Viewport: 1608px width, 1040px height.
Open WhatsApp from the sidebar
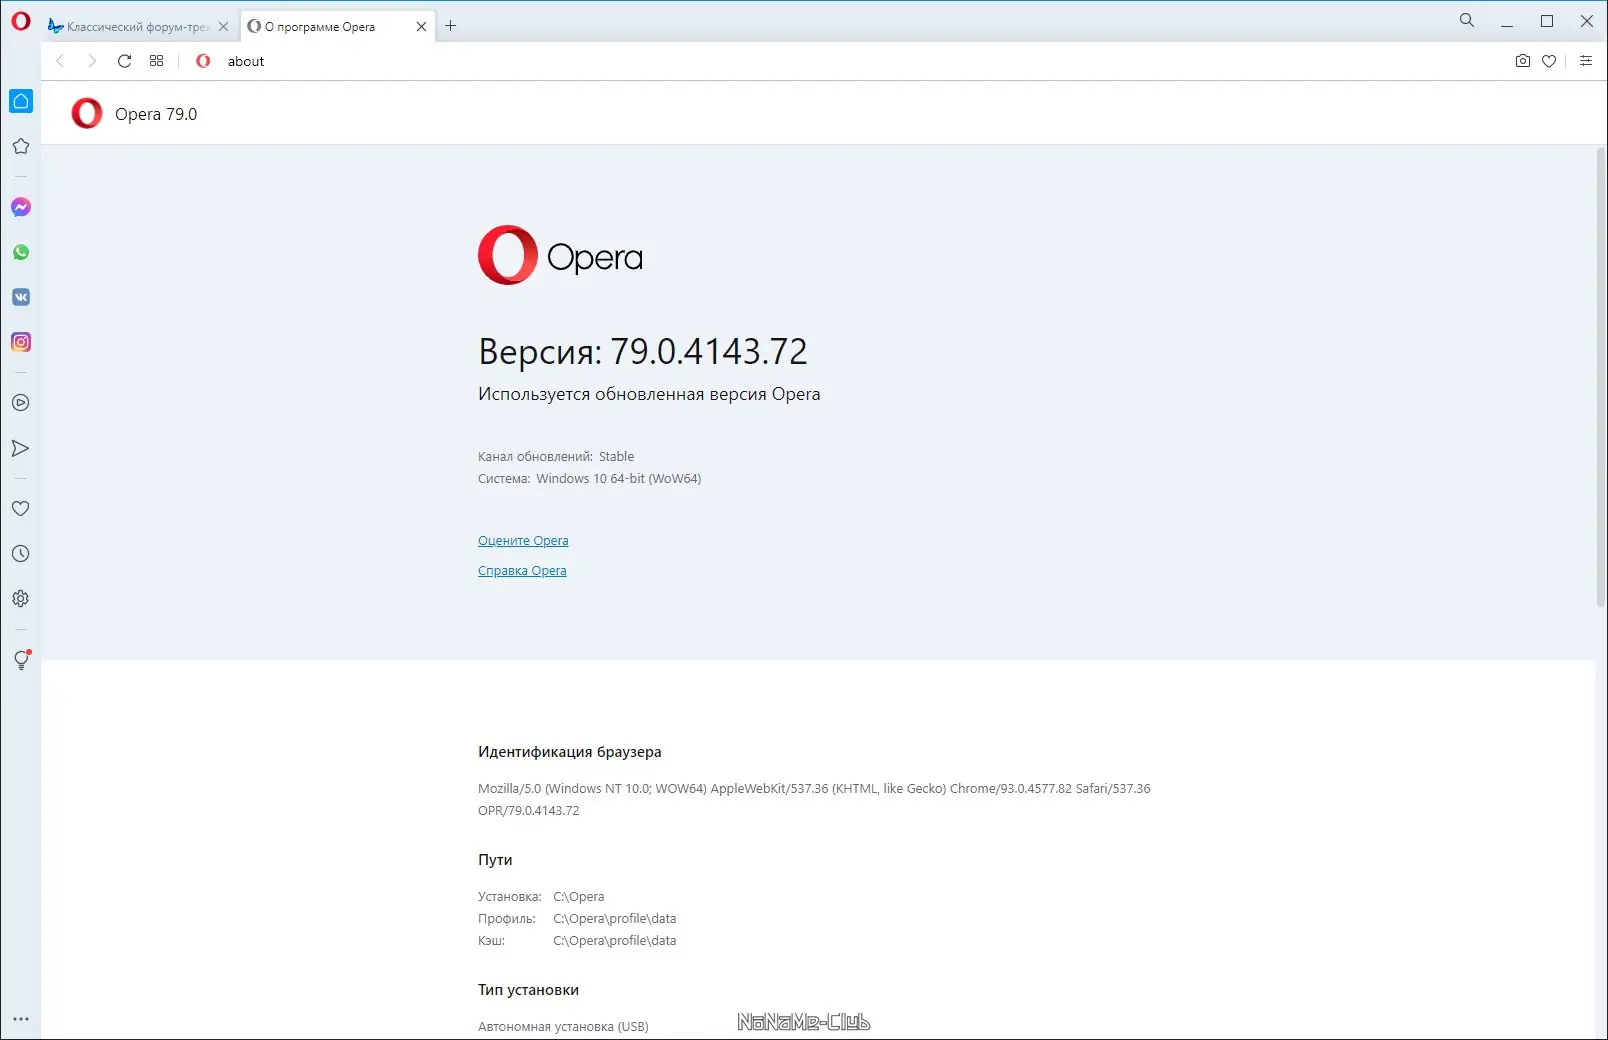point(21,252)
